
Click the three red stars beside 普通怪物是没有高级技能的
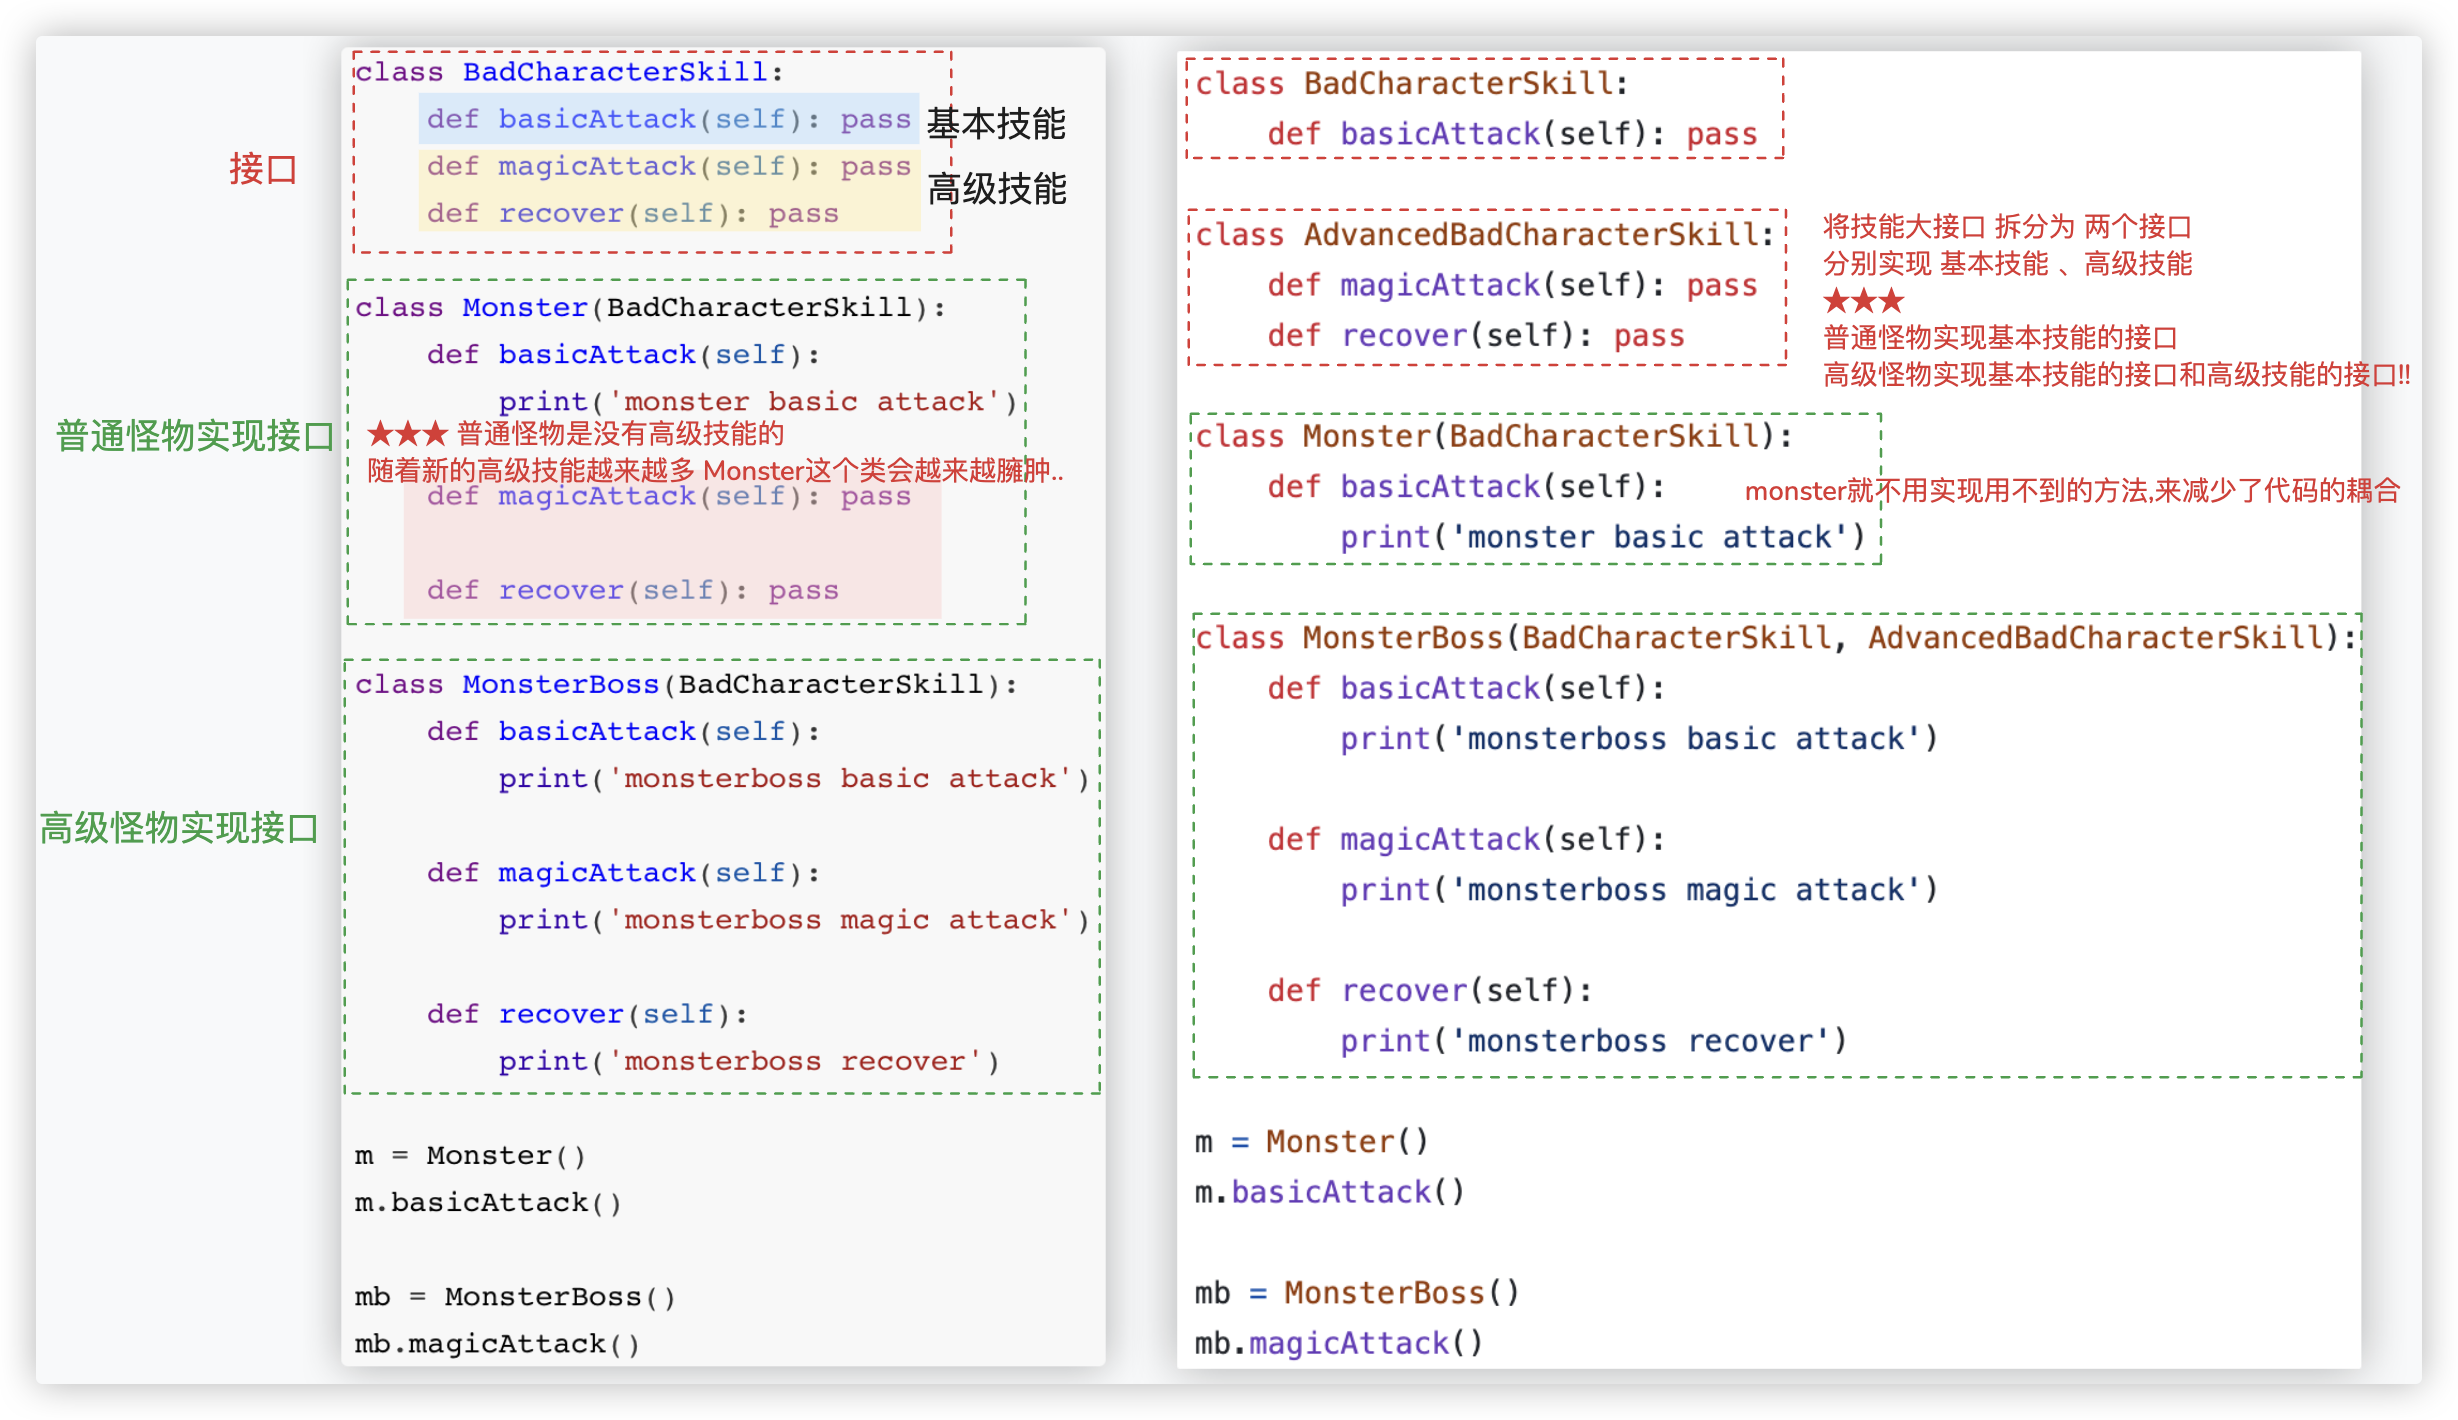(x=407, y=434)
